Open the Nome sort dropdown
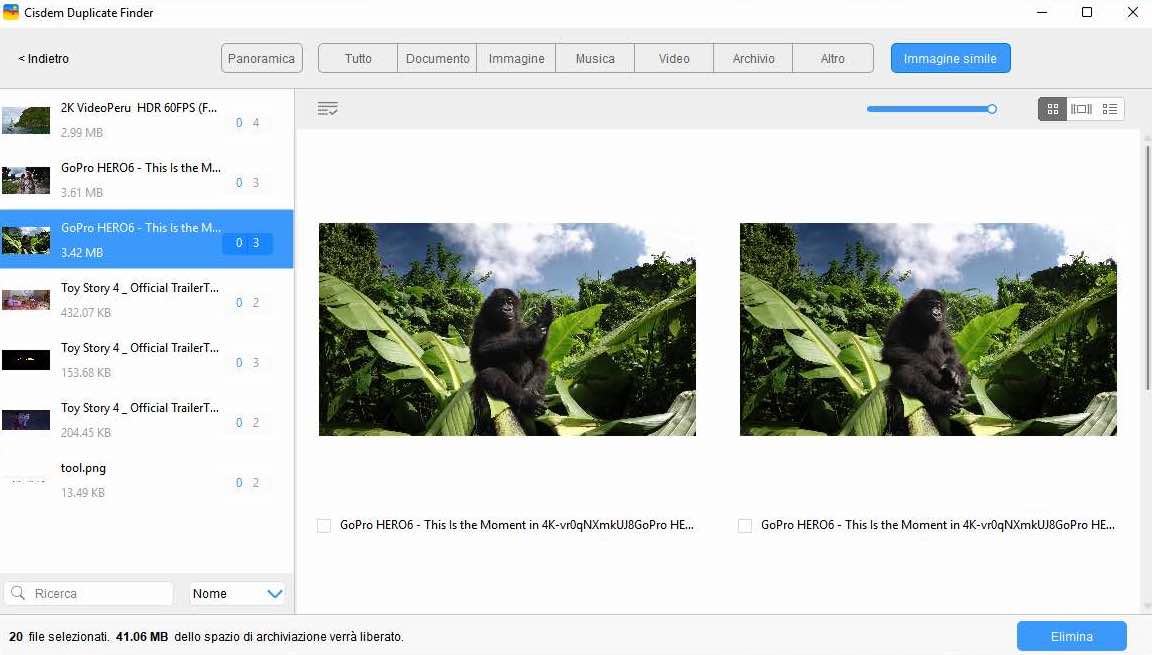Image resolution: width=1152 pixels, height=655 pixels. [x=238, y=594]
